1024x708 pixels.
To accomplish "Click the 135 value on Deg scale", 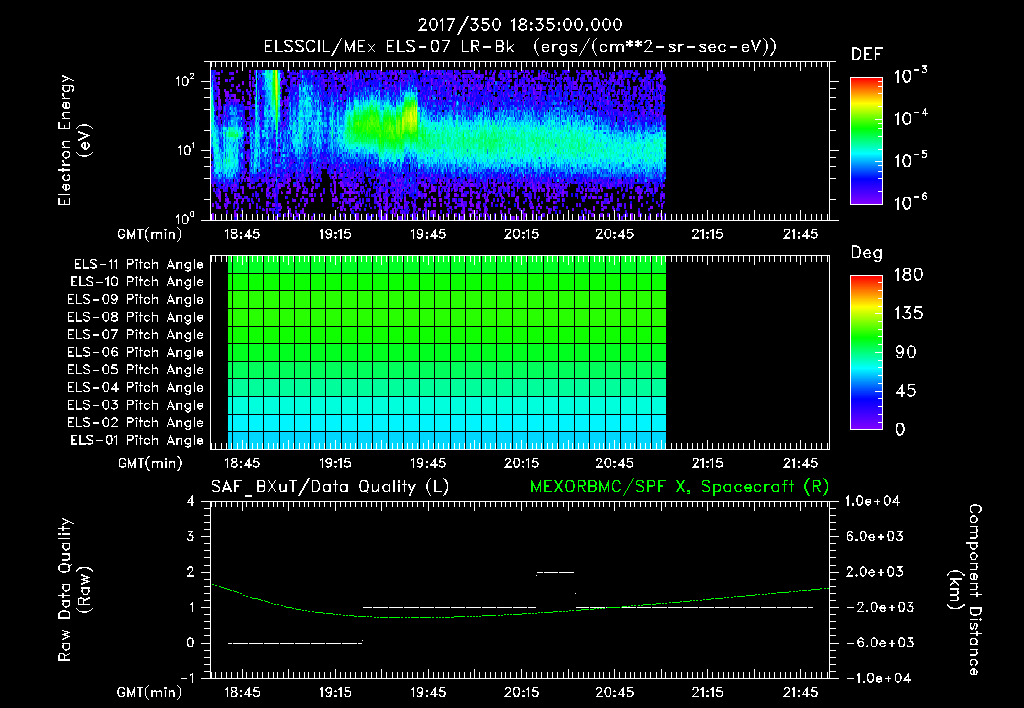I will [908, 314].
